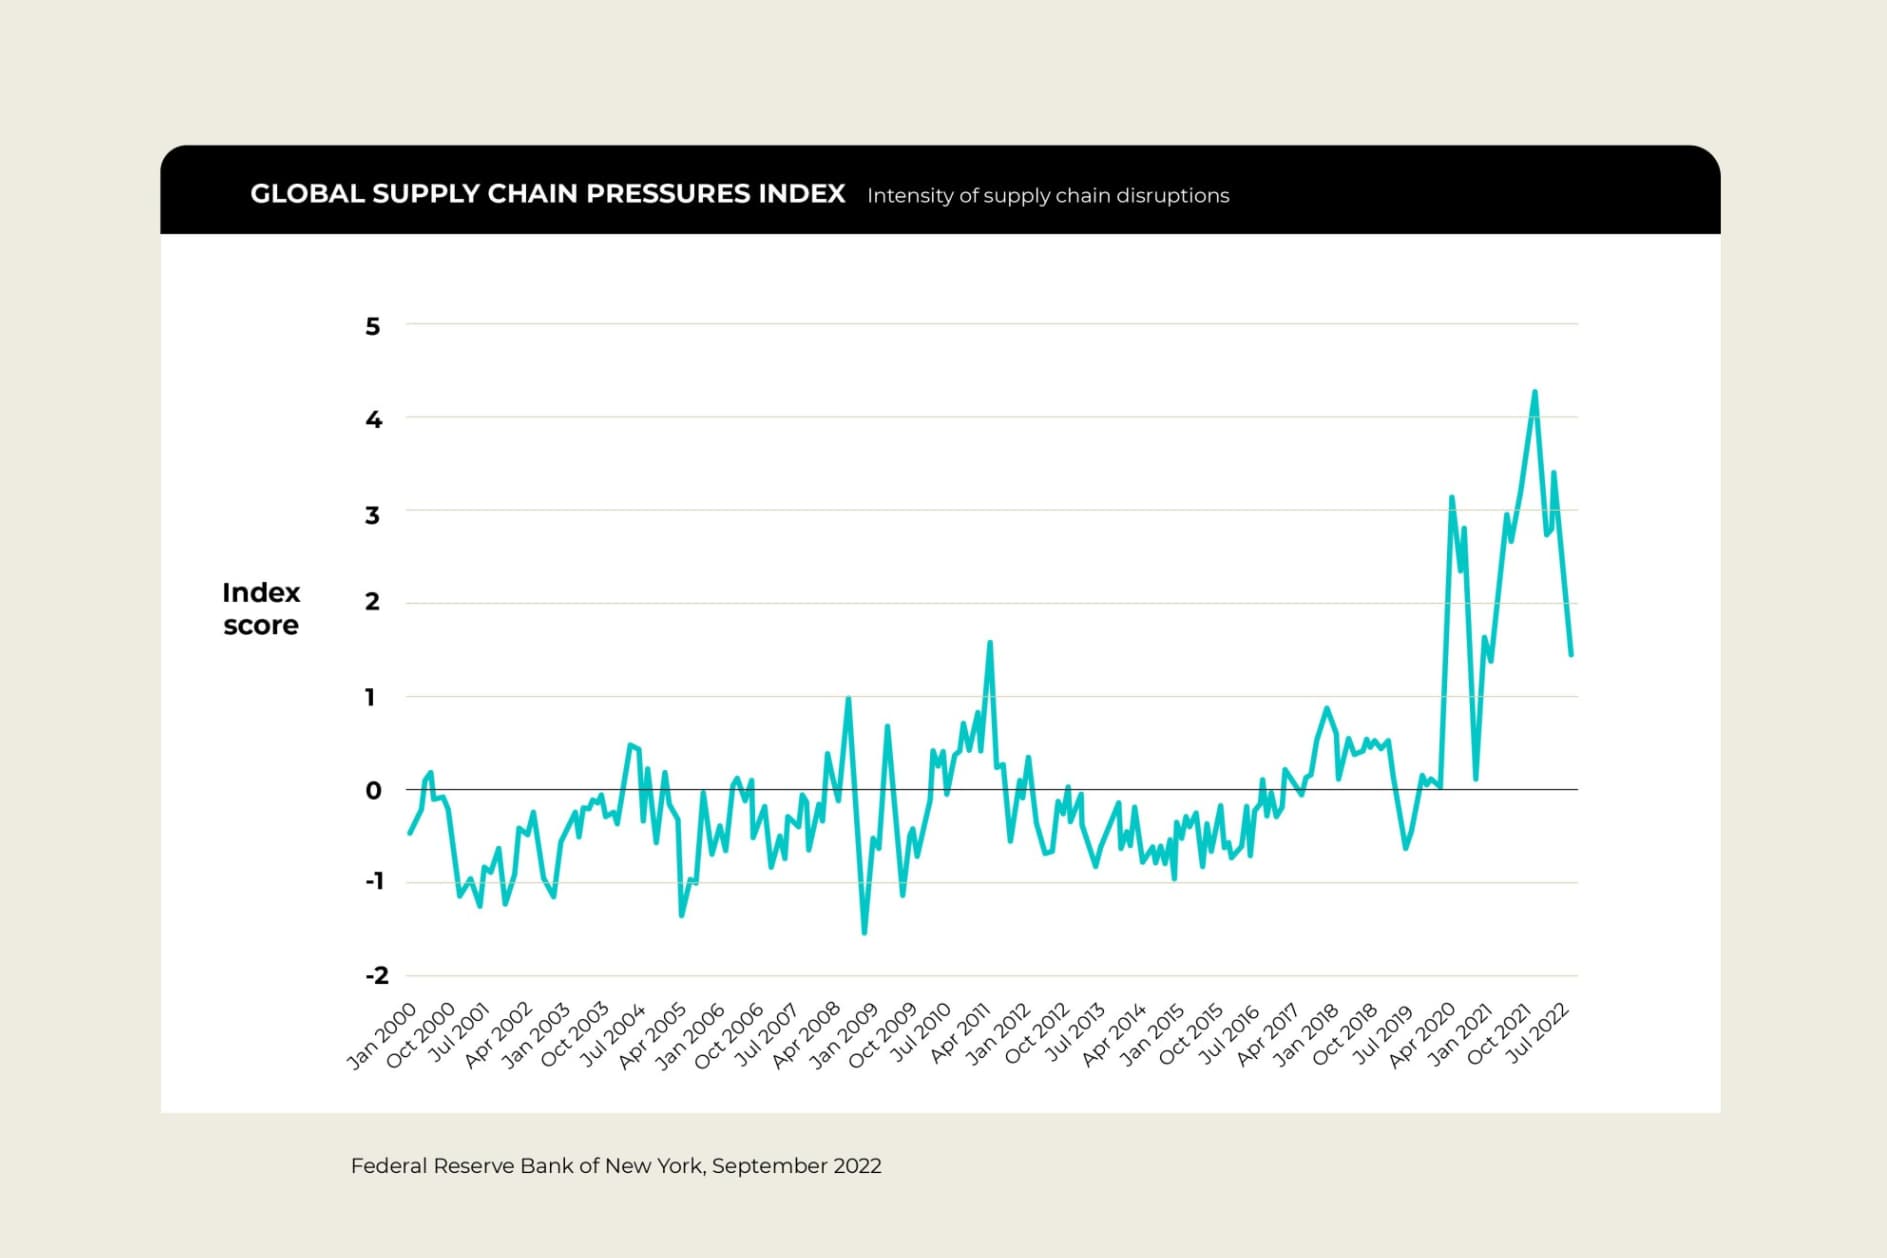Select the subtitle Intensity of supply chain disruptions

point(1049,196)
